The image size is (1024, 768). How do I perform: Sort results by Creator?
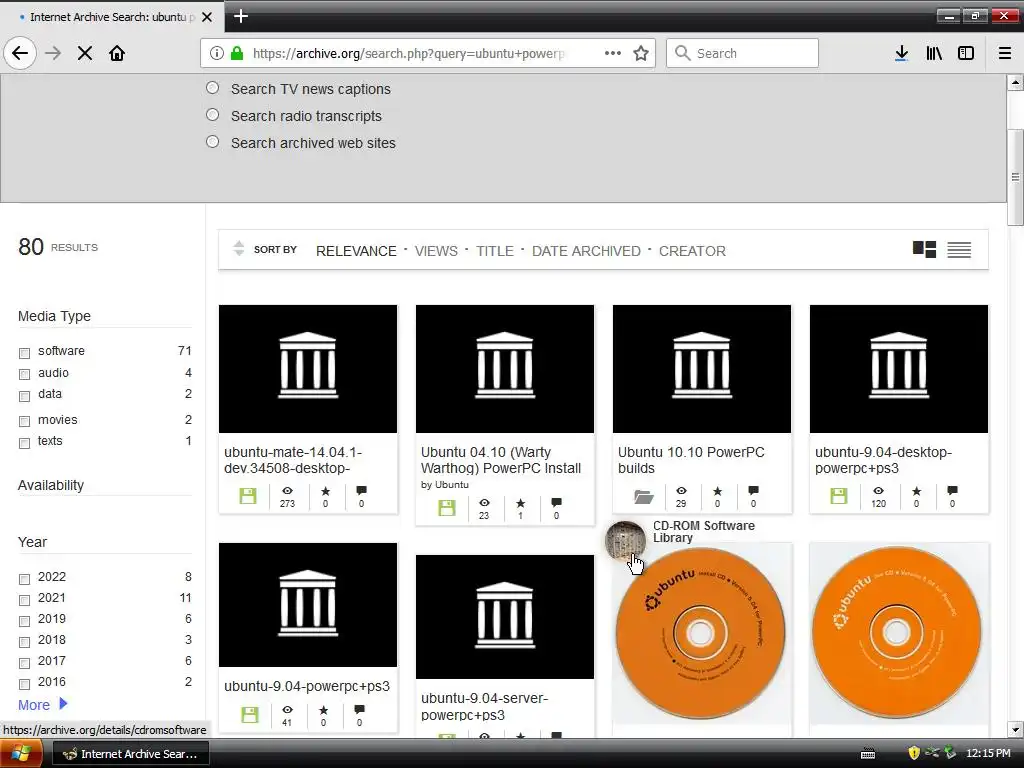coord(692,251)
